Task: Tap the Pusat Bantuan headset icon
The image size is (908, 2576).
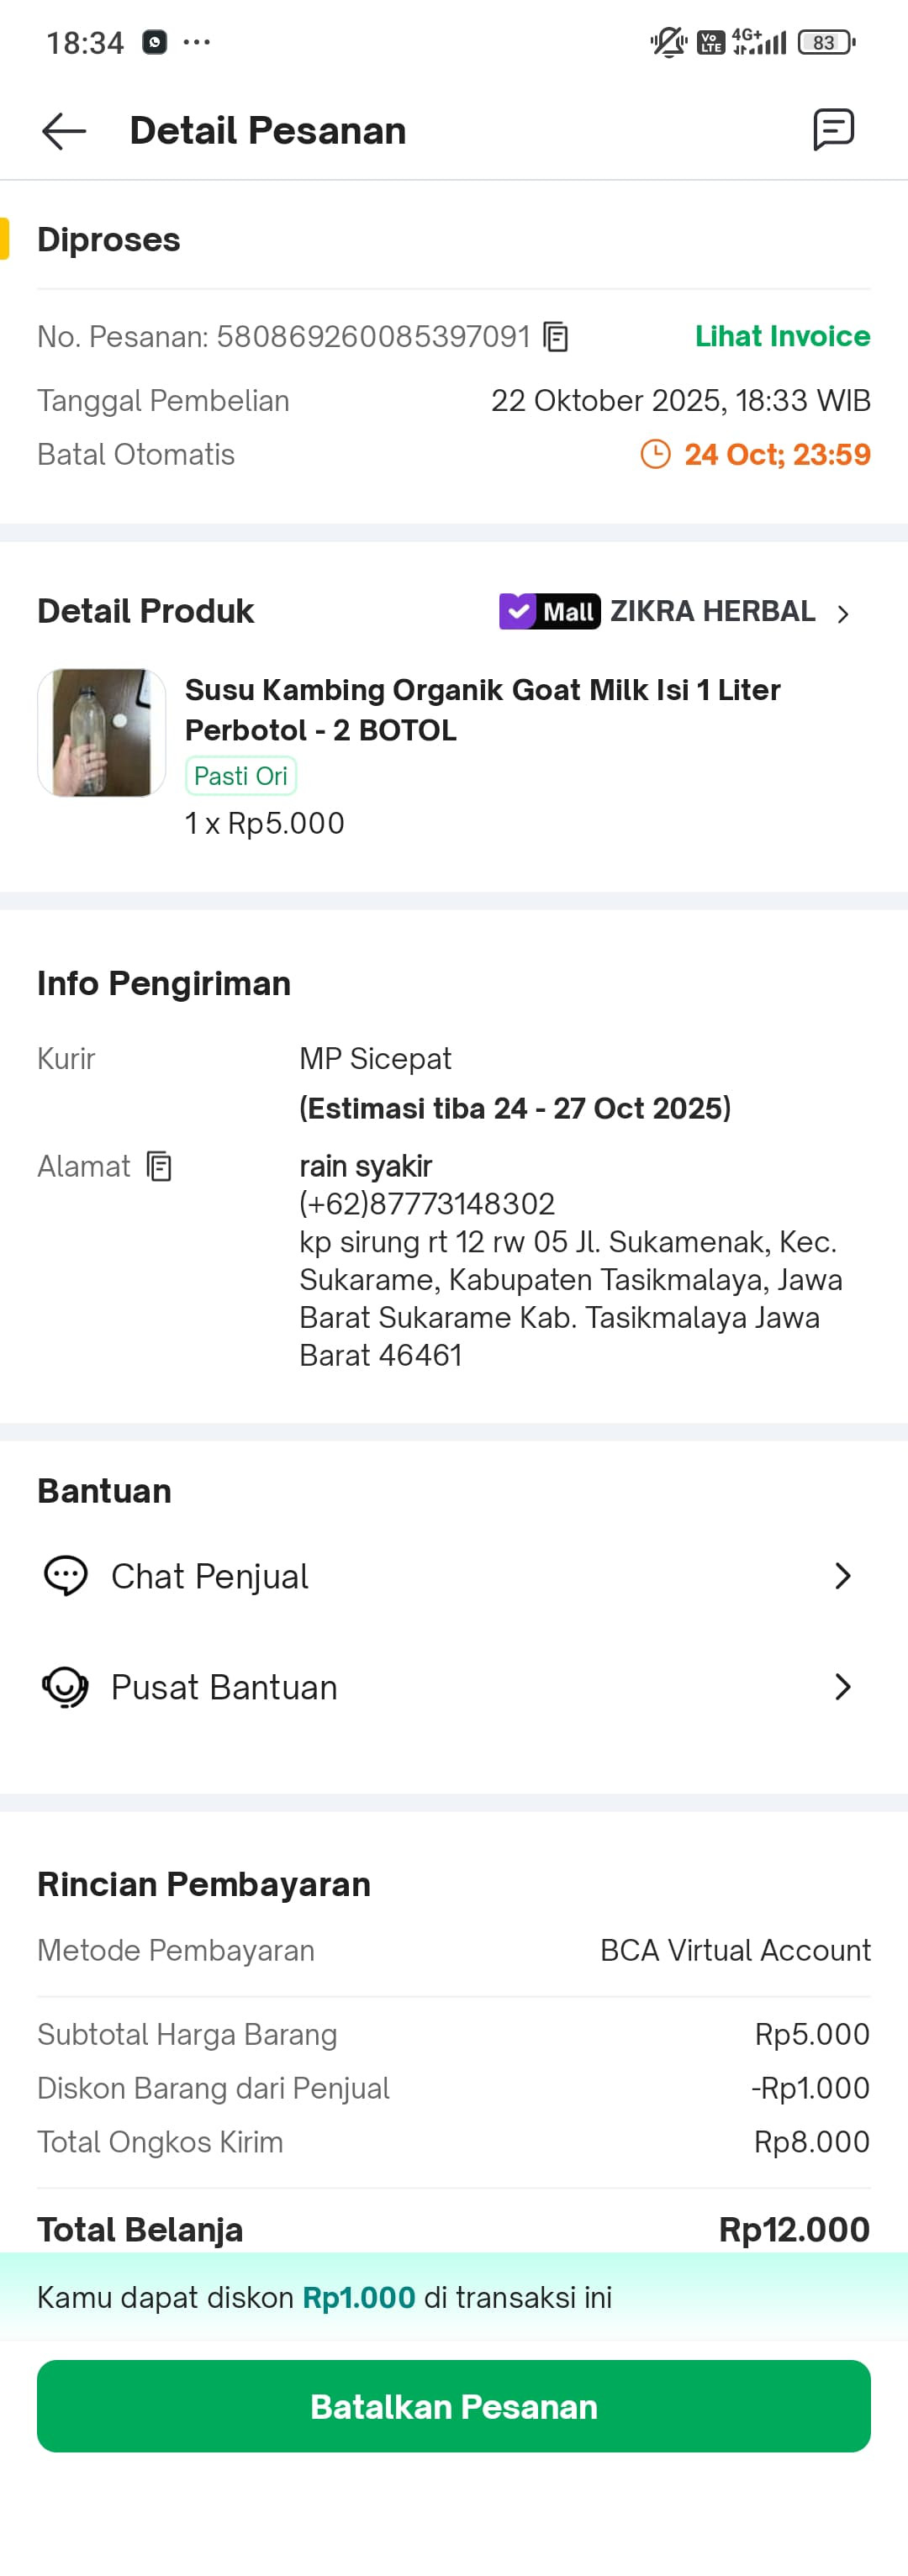Action: pyautogui.click(x=66, y=1687)
